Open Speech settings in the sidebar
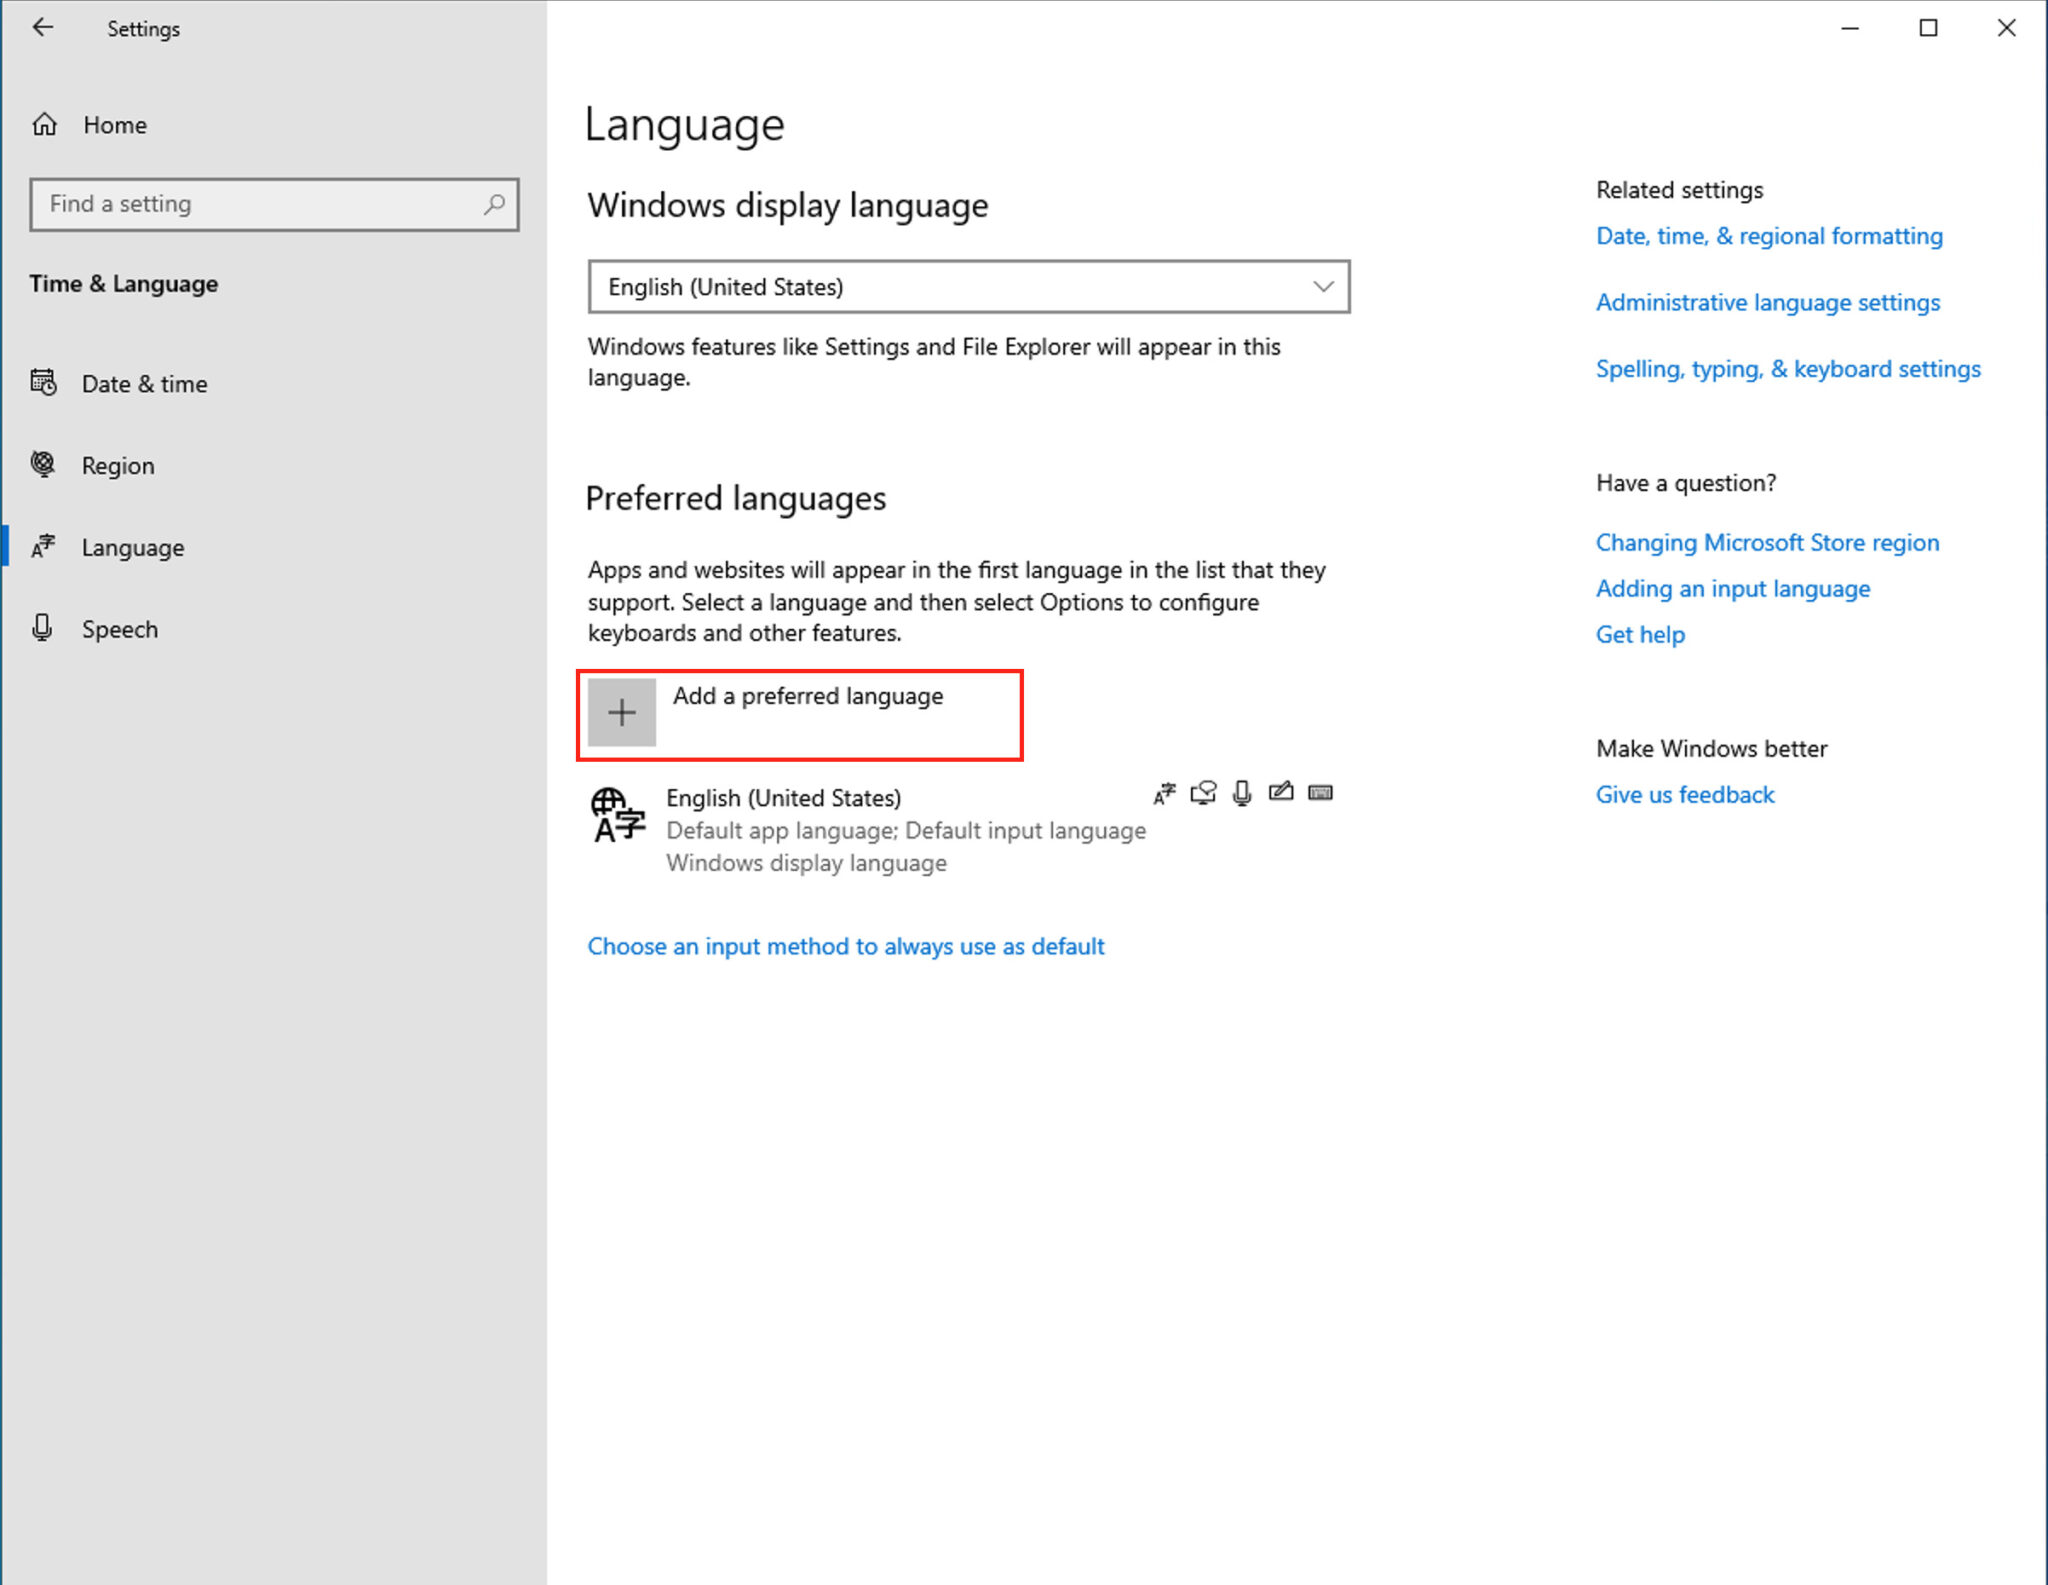The image size is (2048, 1585). point(119,629)
